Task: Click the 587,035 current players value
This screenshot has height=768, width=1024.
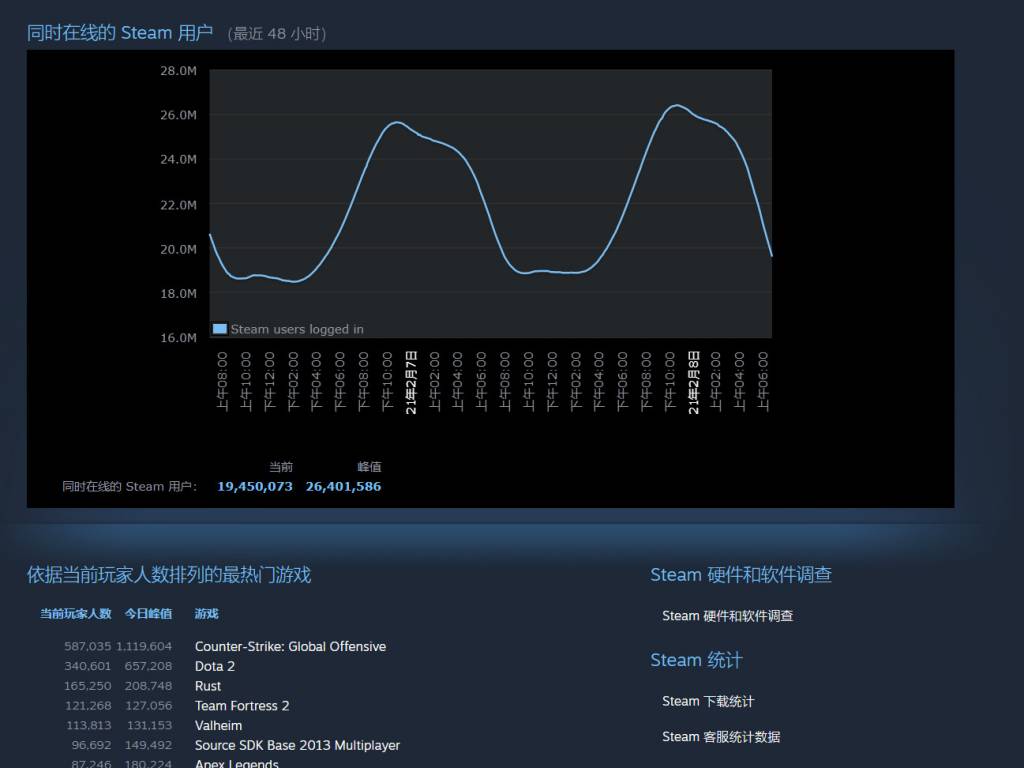Action: click(x=88, y=647)
